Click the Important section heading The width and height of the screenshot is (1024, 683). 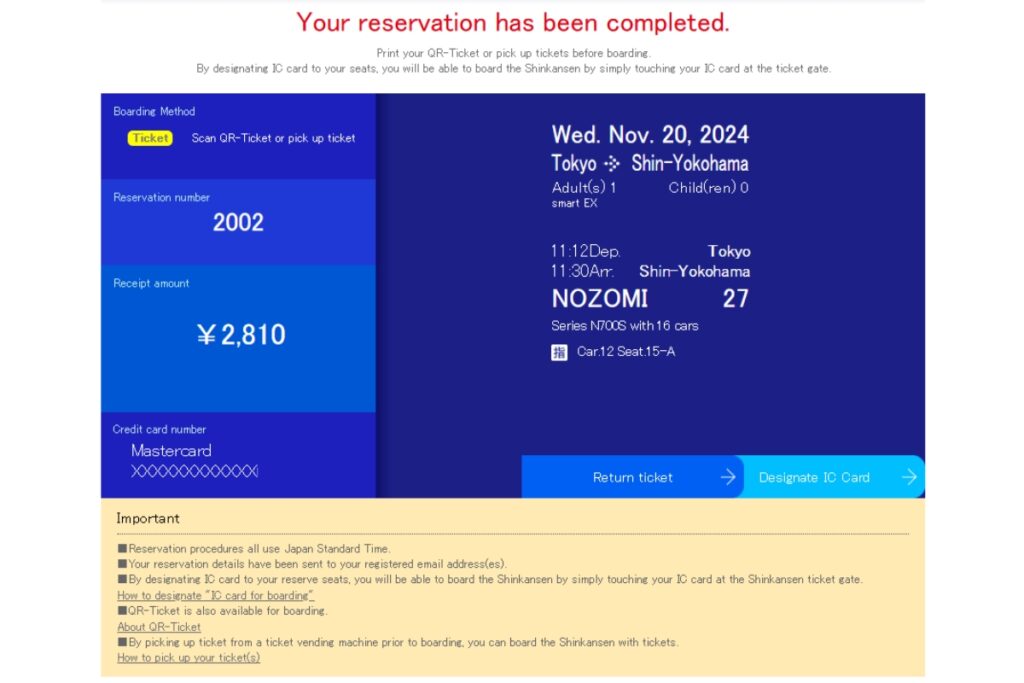pos(146,518)
